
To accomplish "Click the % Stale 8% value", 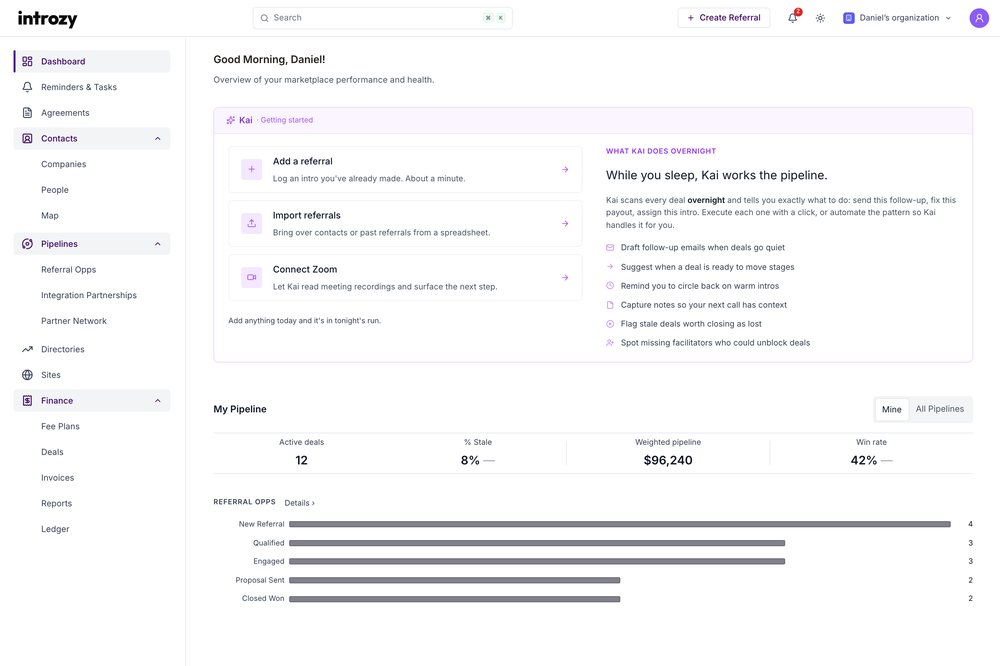I will click(470, 461).
